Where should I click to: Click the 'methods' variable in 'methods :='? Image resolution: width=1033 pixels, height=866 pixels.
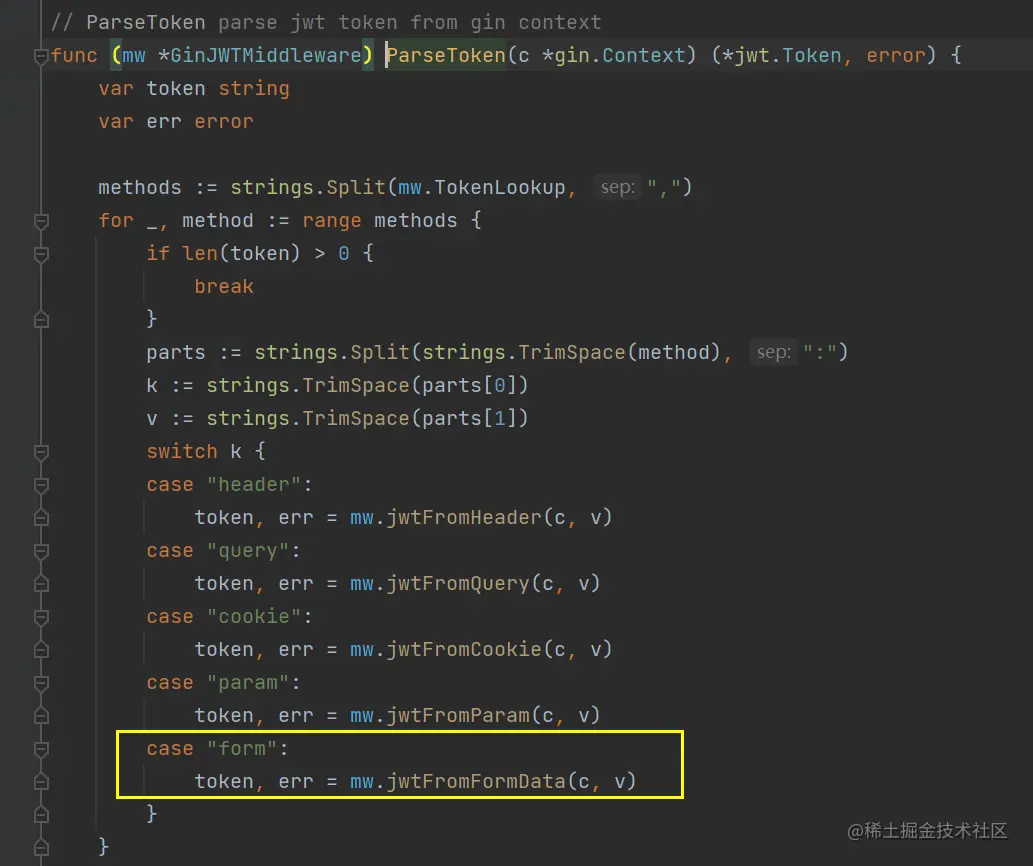140,187
